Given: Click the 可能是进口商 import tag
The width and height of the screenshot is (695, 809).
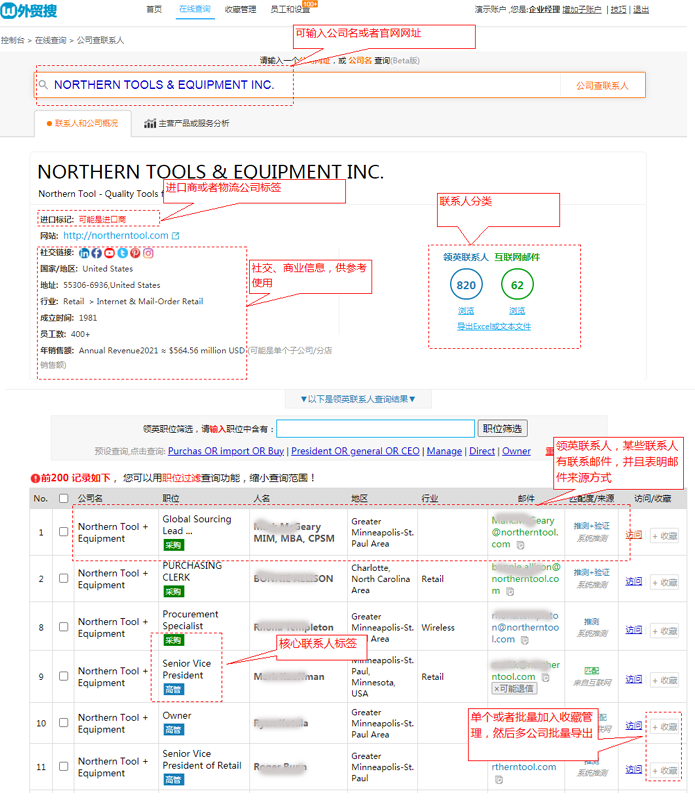Looking at the screenshot, I should tap(102, 219).
